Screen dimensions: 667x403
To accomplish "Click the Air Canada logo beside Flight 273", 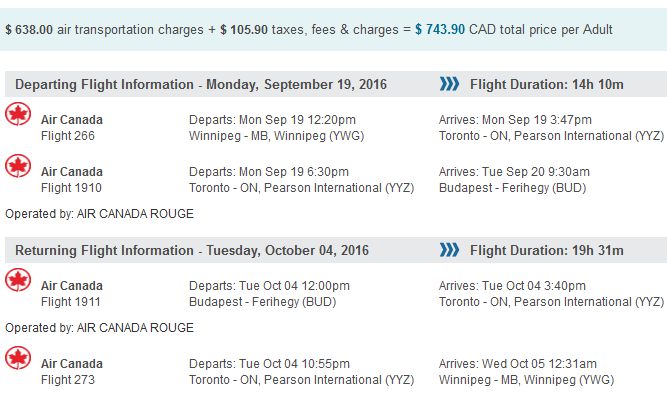I will tap(18, 358).
